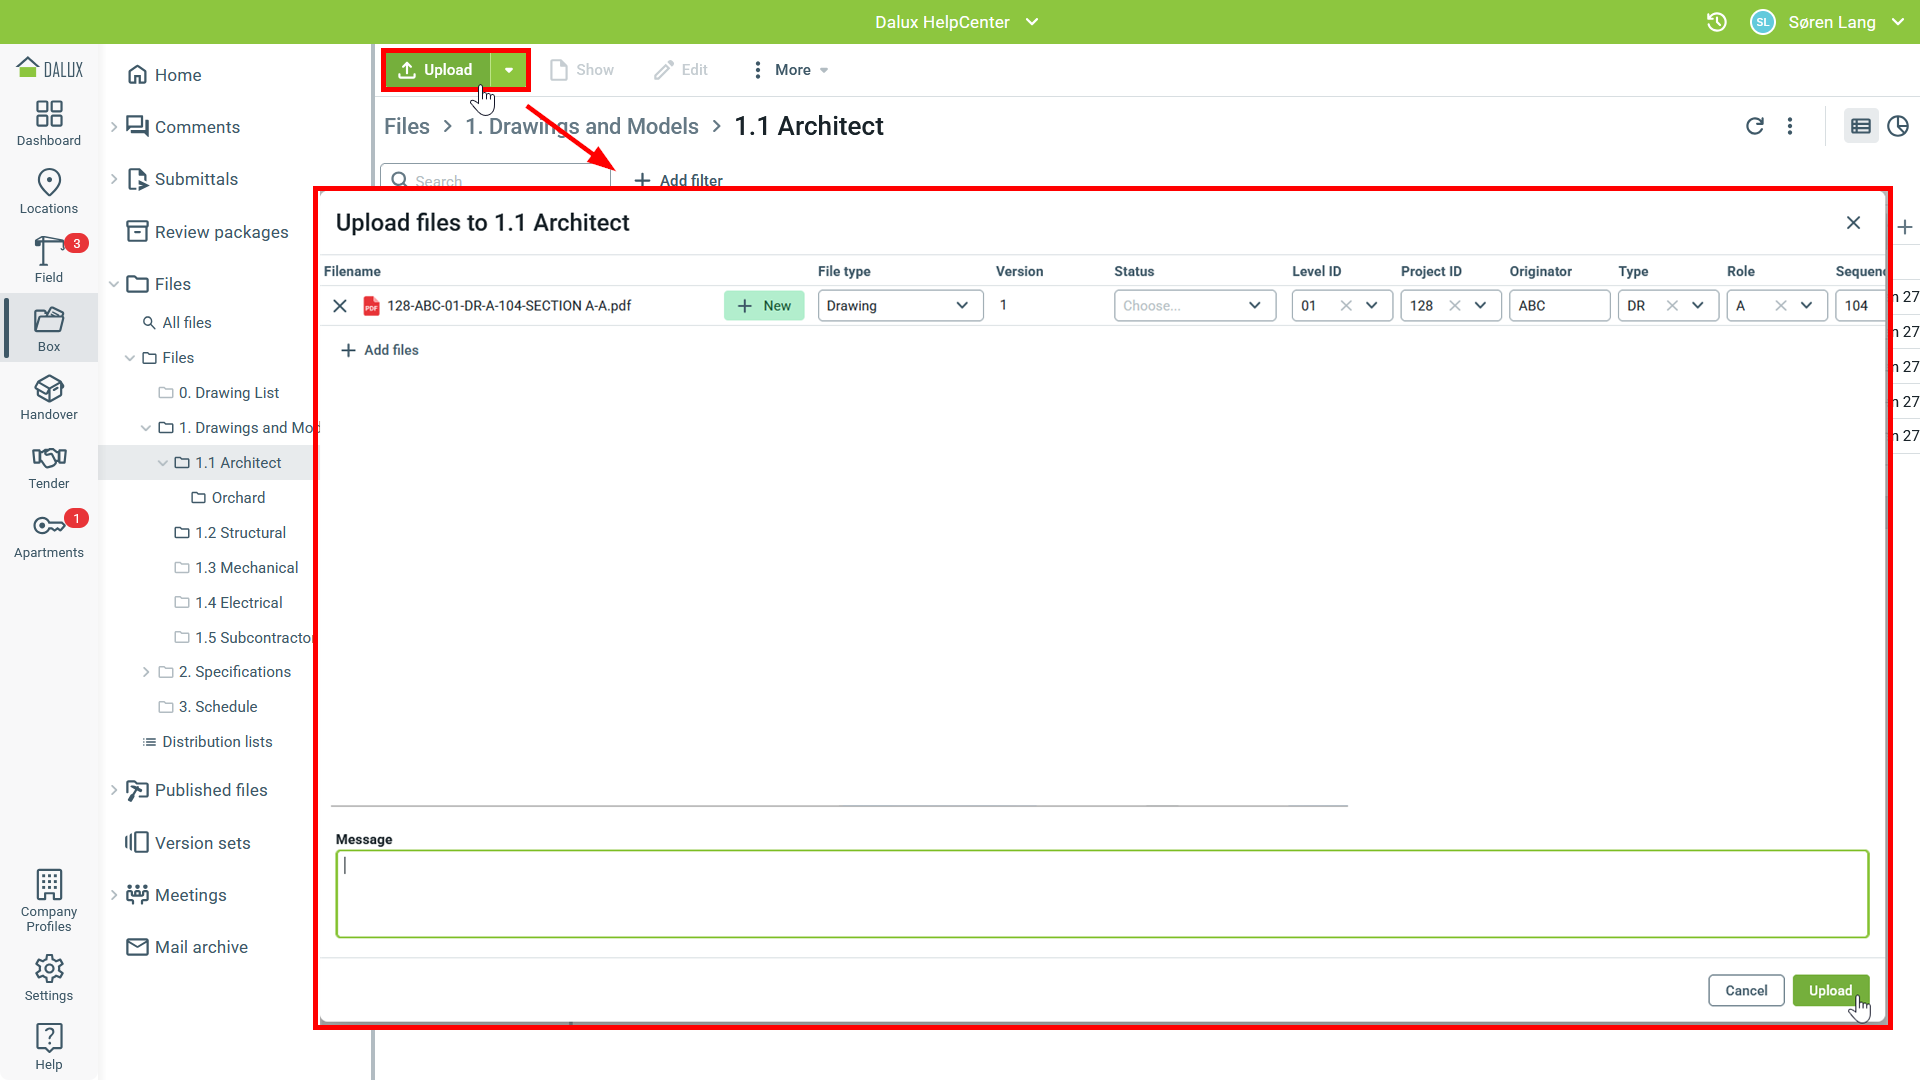Open the More menu in toolbar
Screen dimensions: 1920x1080
[x=791, y=70]
